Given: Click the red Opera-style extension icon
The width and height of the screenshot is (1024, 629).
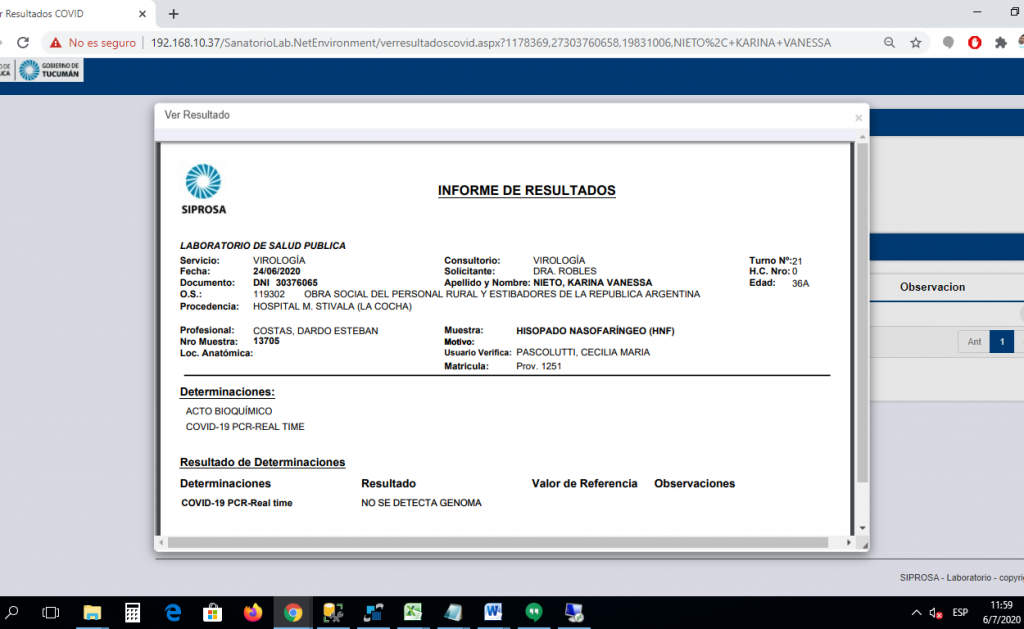Looking at the screenshot, I should click(974, 43).
